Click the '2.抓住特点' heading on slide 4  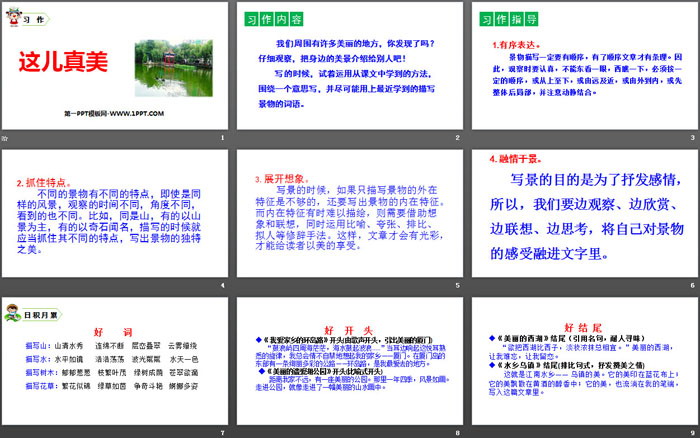coord(44,183)
